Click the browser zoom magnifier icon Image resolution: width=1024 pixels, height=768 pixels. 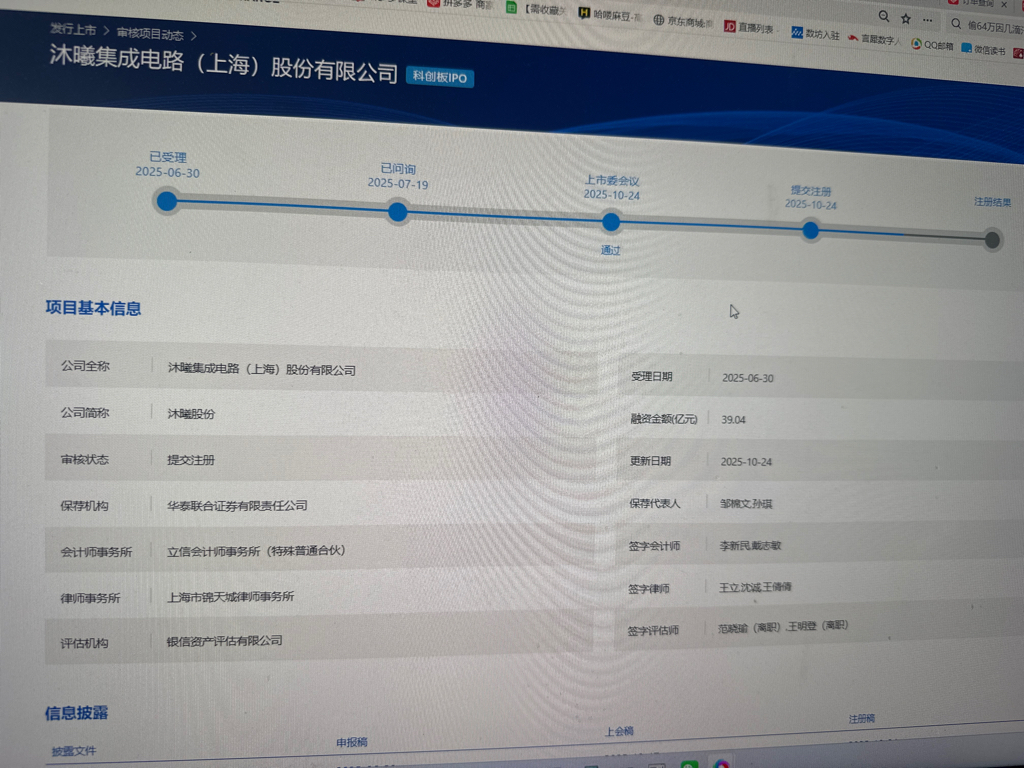(x=883, y=16)
